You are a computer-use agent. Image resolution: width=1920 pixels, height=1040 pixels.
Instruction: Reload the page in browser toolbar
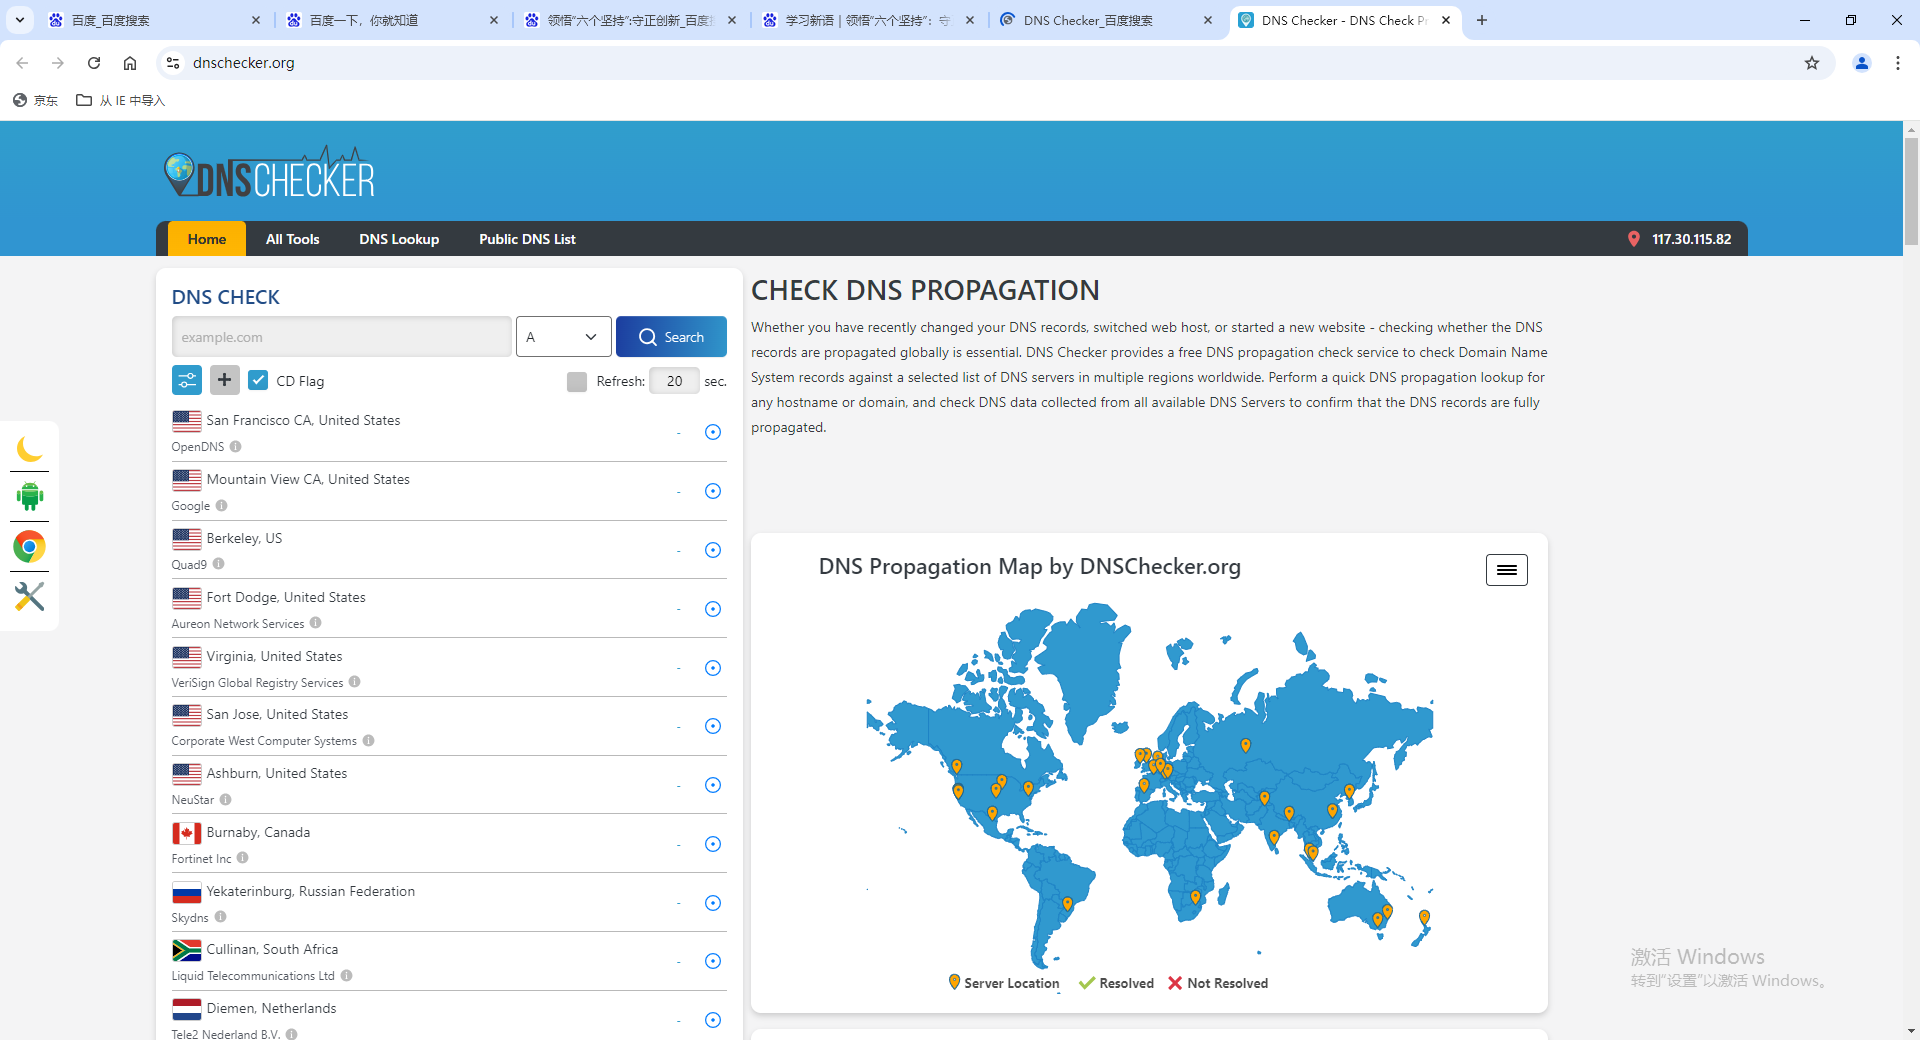(94, 63)
